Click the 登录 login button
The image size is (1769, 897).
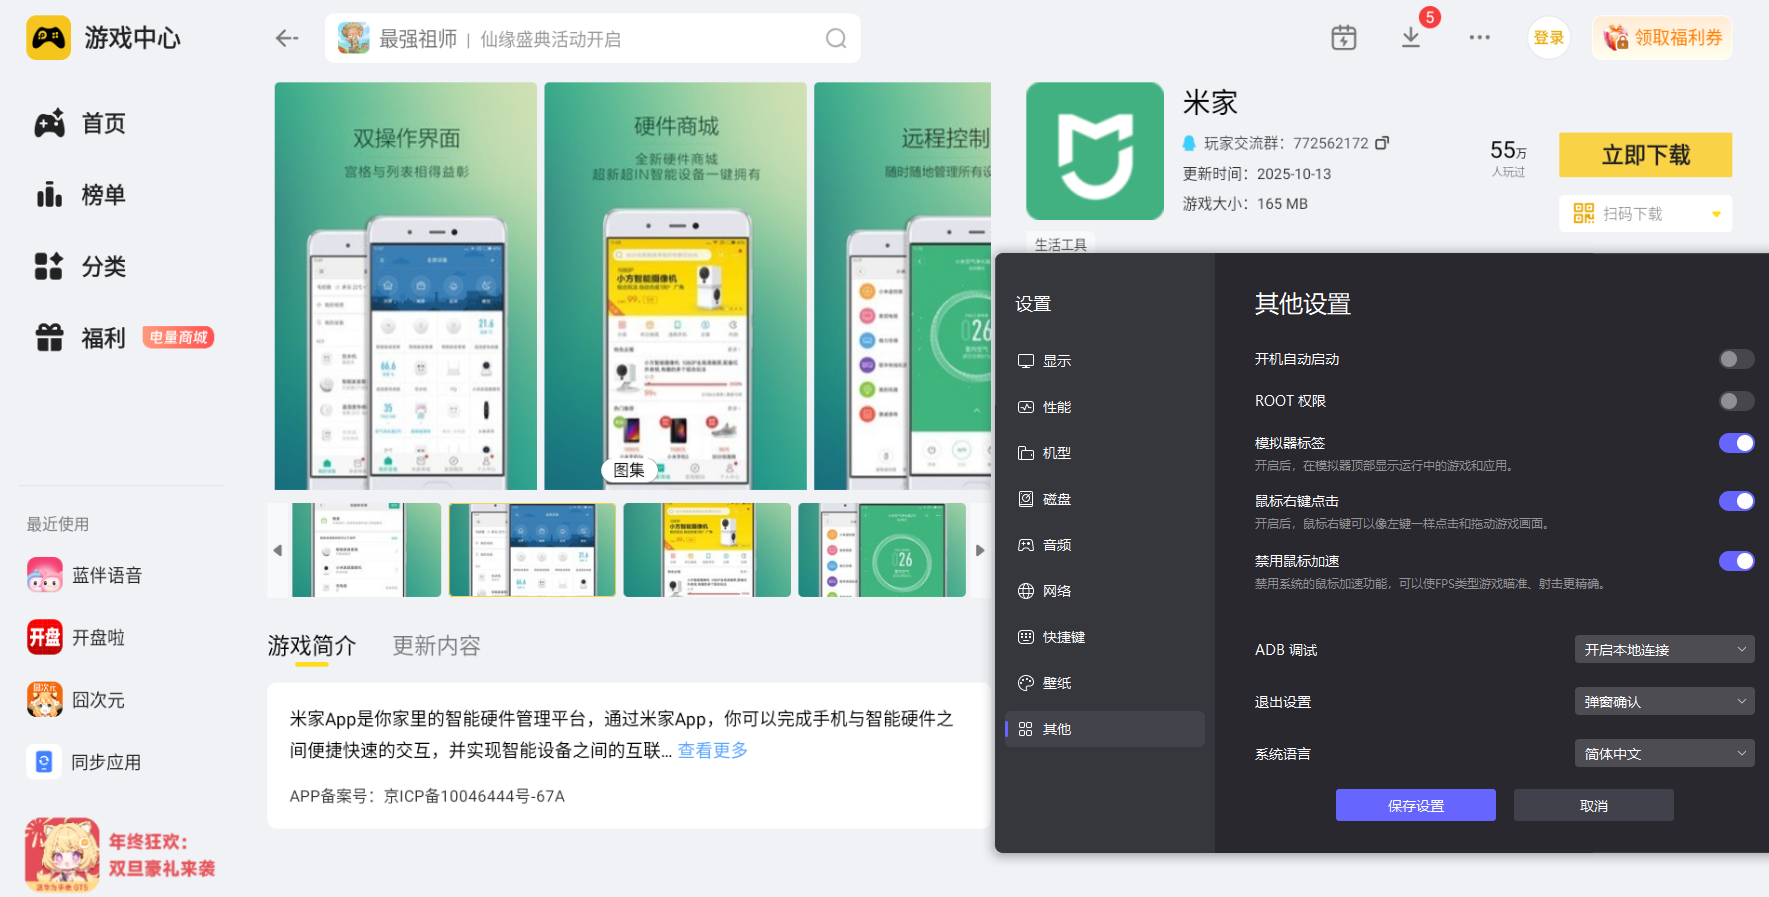point(1548,38)
